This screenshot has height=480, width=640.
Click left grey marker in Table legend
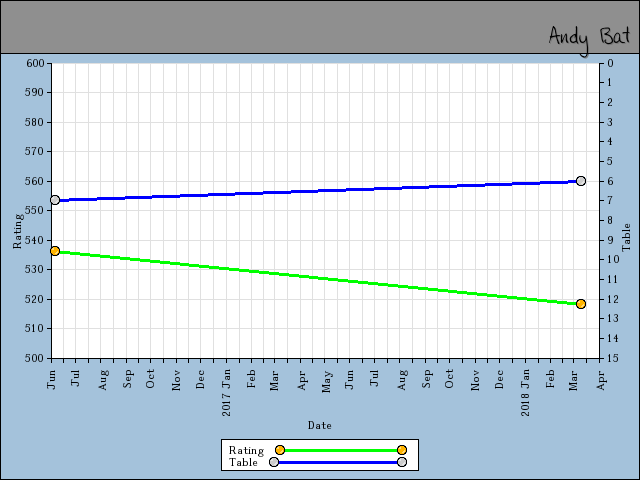pyautogui.click(x=274, y=462)
